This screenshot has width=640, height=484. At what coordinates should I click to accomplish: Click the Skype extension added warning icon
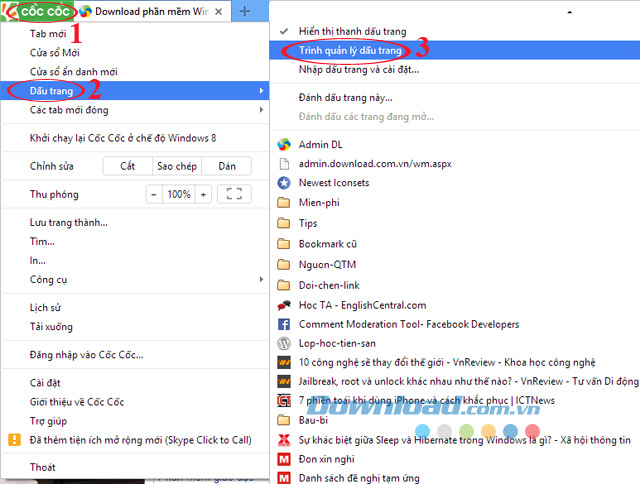[x=15, y=439]
